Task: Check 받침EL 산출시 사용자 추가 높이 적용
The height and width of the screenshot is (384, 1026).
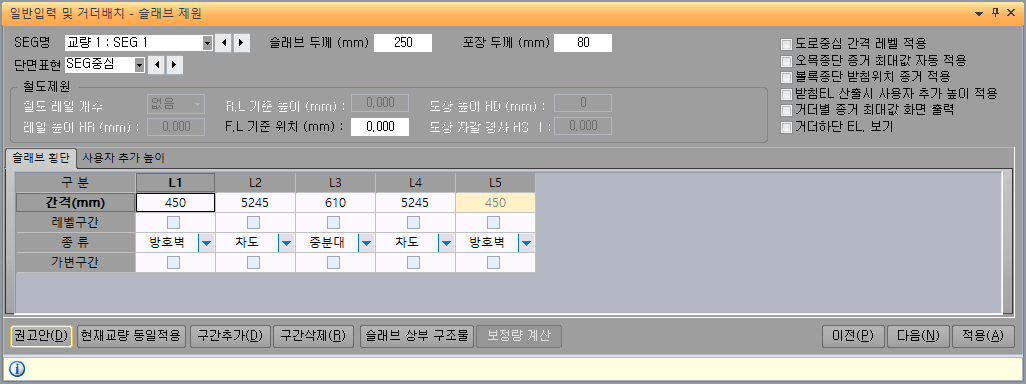Action: (787, 94)
